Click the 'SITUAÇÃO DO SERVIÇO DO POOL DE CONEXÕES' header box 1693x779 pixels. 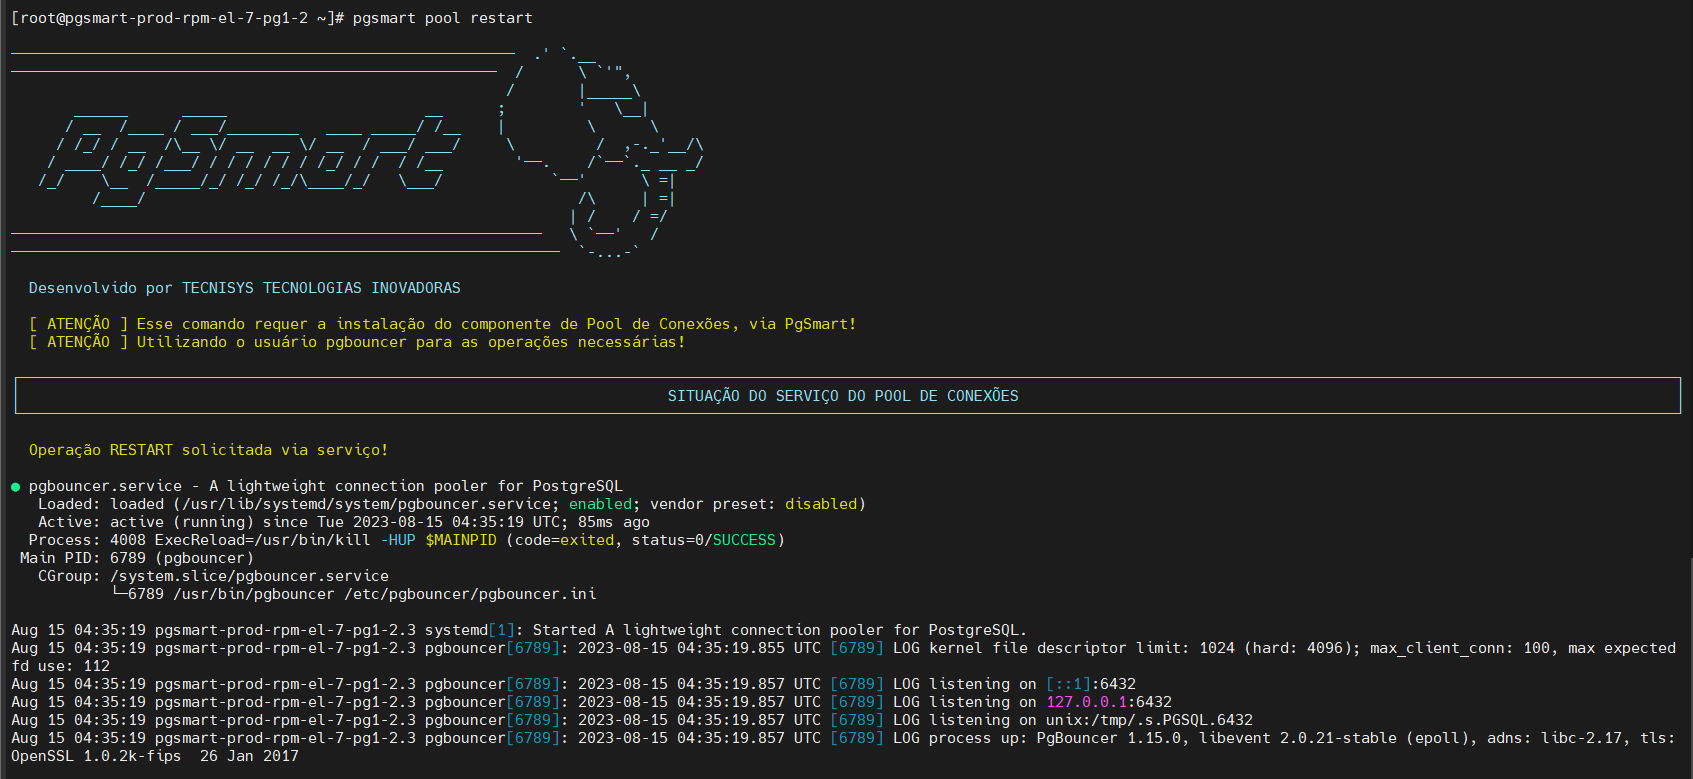point(847,395)
